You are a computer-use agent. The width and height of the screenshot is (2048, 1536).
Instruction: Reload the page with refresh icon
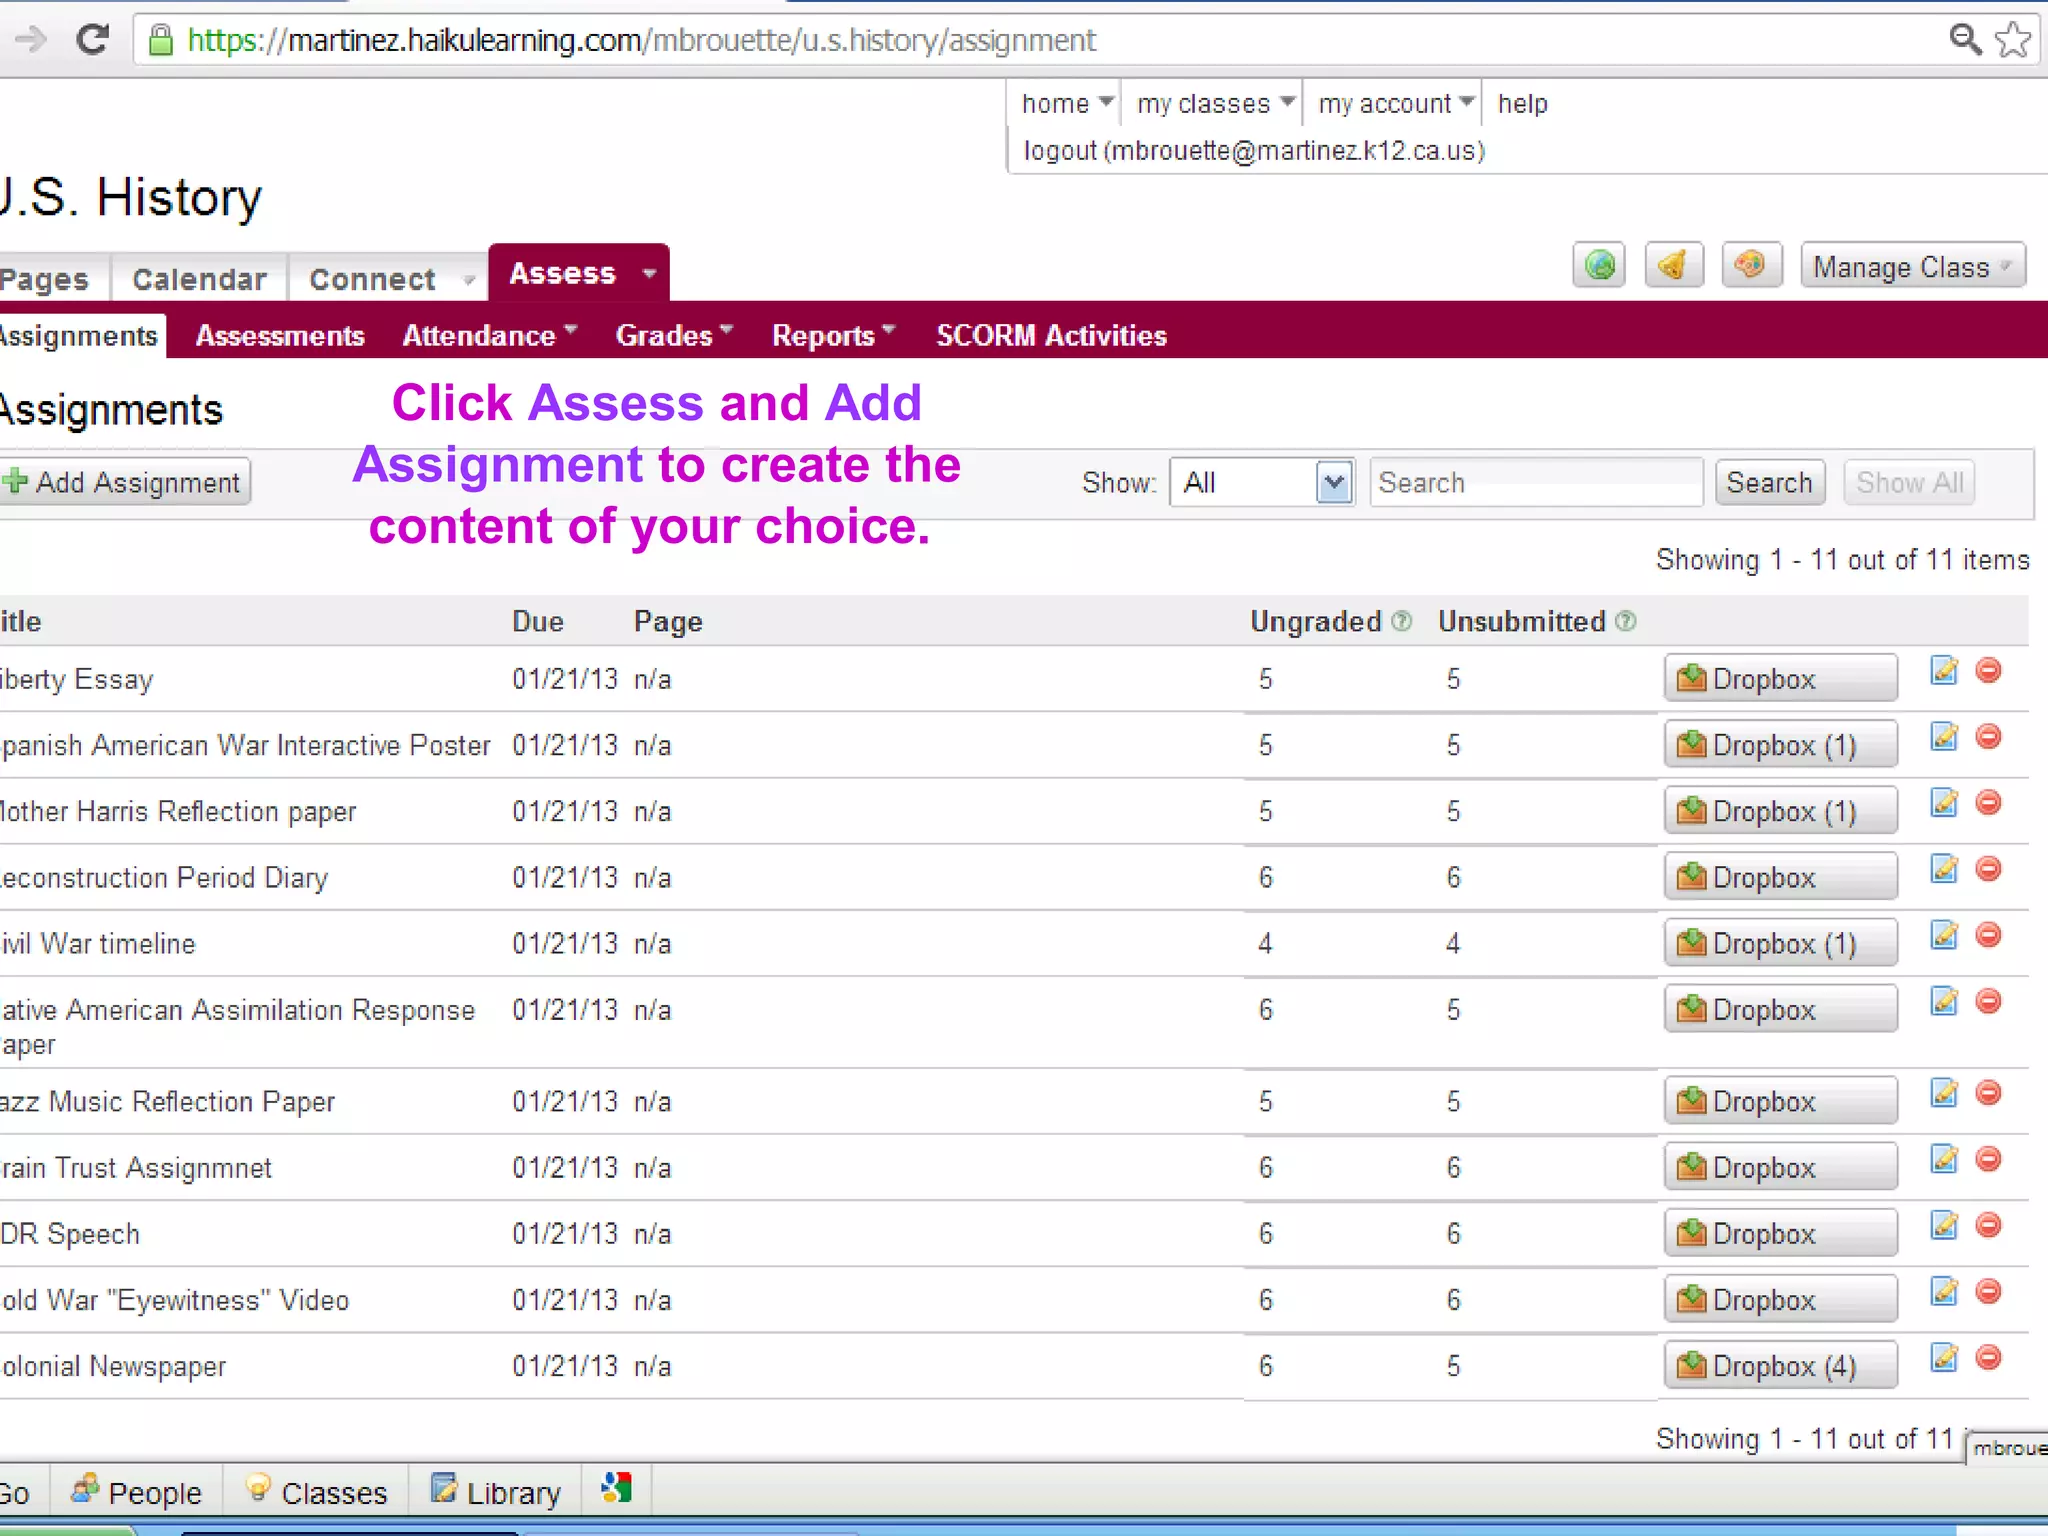[x=93, y=40]
